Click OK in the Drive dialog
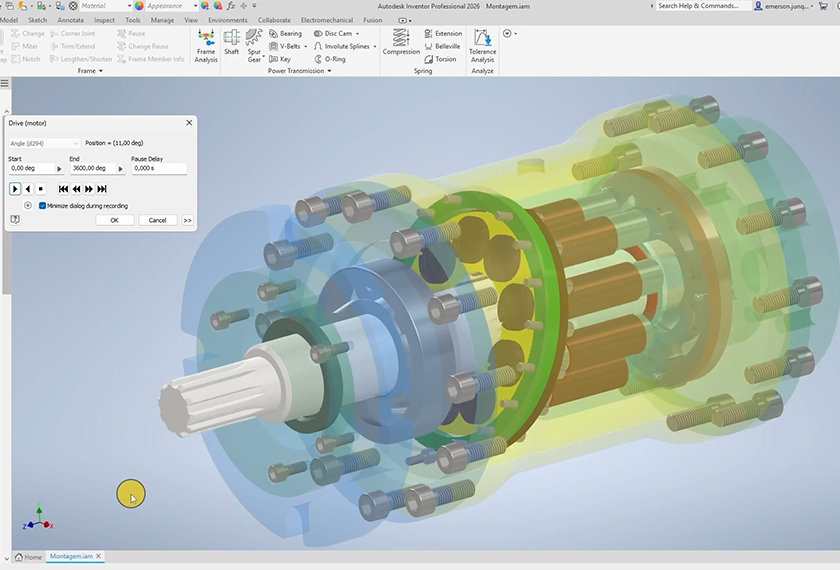 (114, 220)
